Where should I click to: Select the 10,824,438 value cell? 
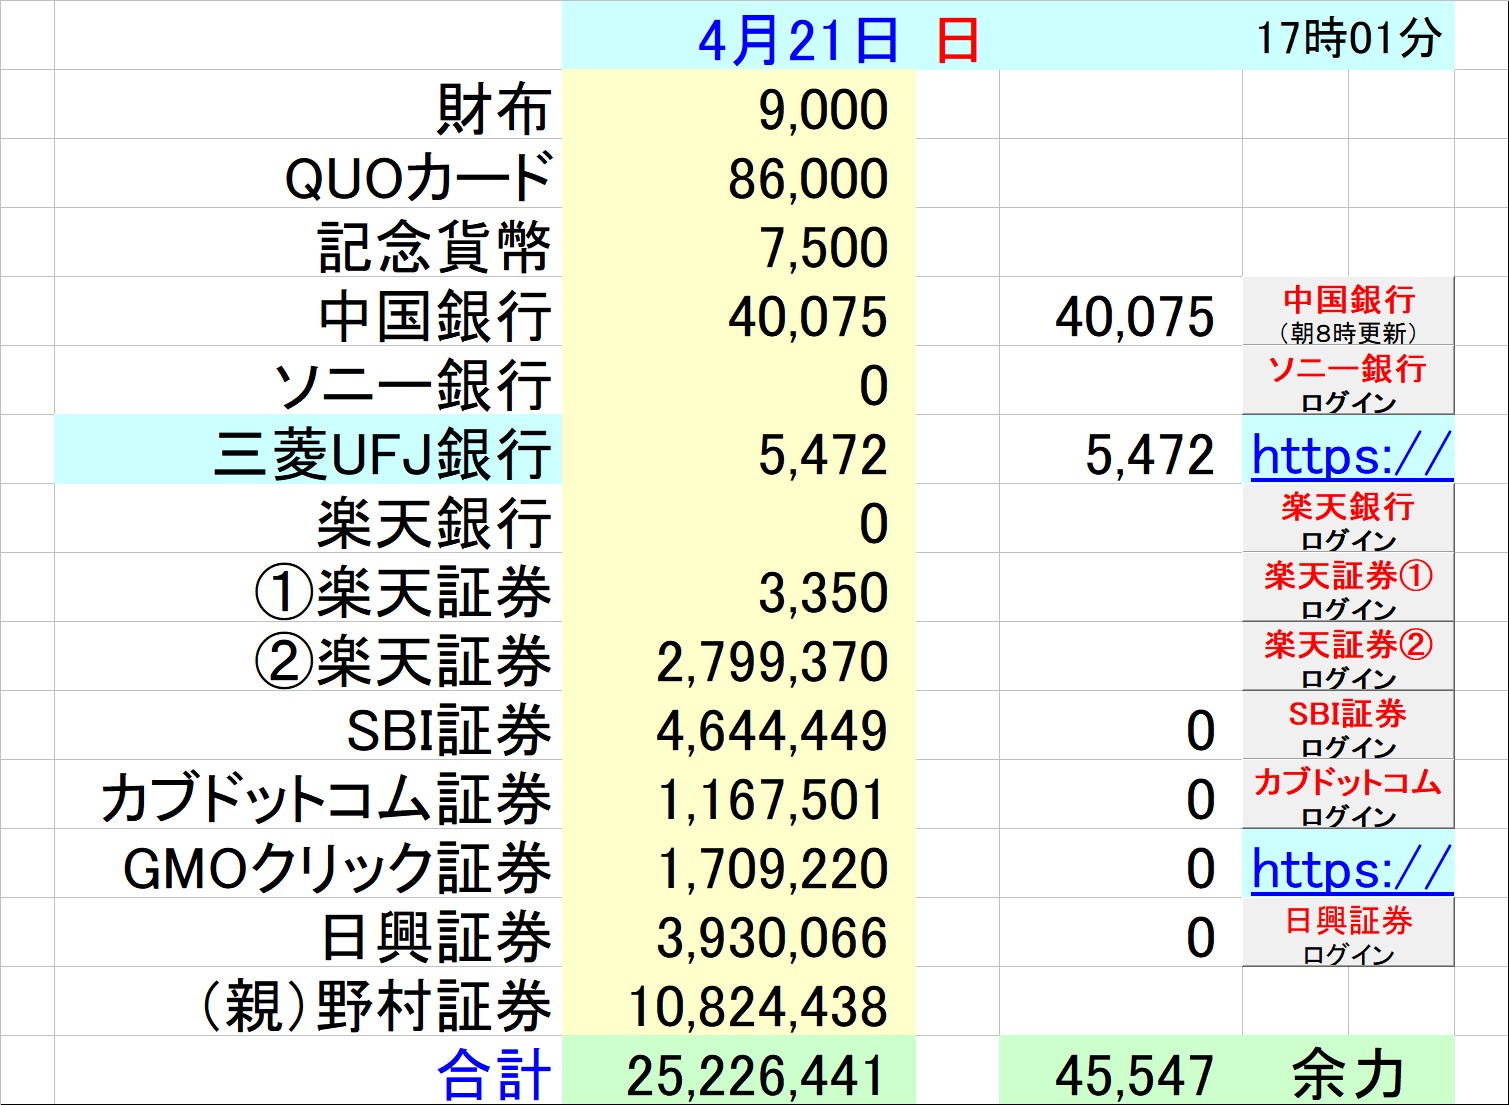coord(739,1001)
